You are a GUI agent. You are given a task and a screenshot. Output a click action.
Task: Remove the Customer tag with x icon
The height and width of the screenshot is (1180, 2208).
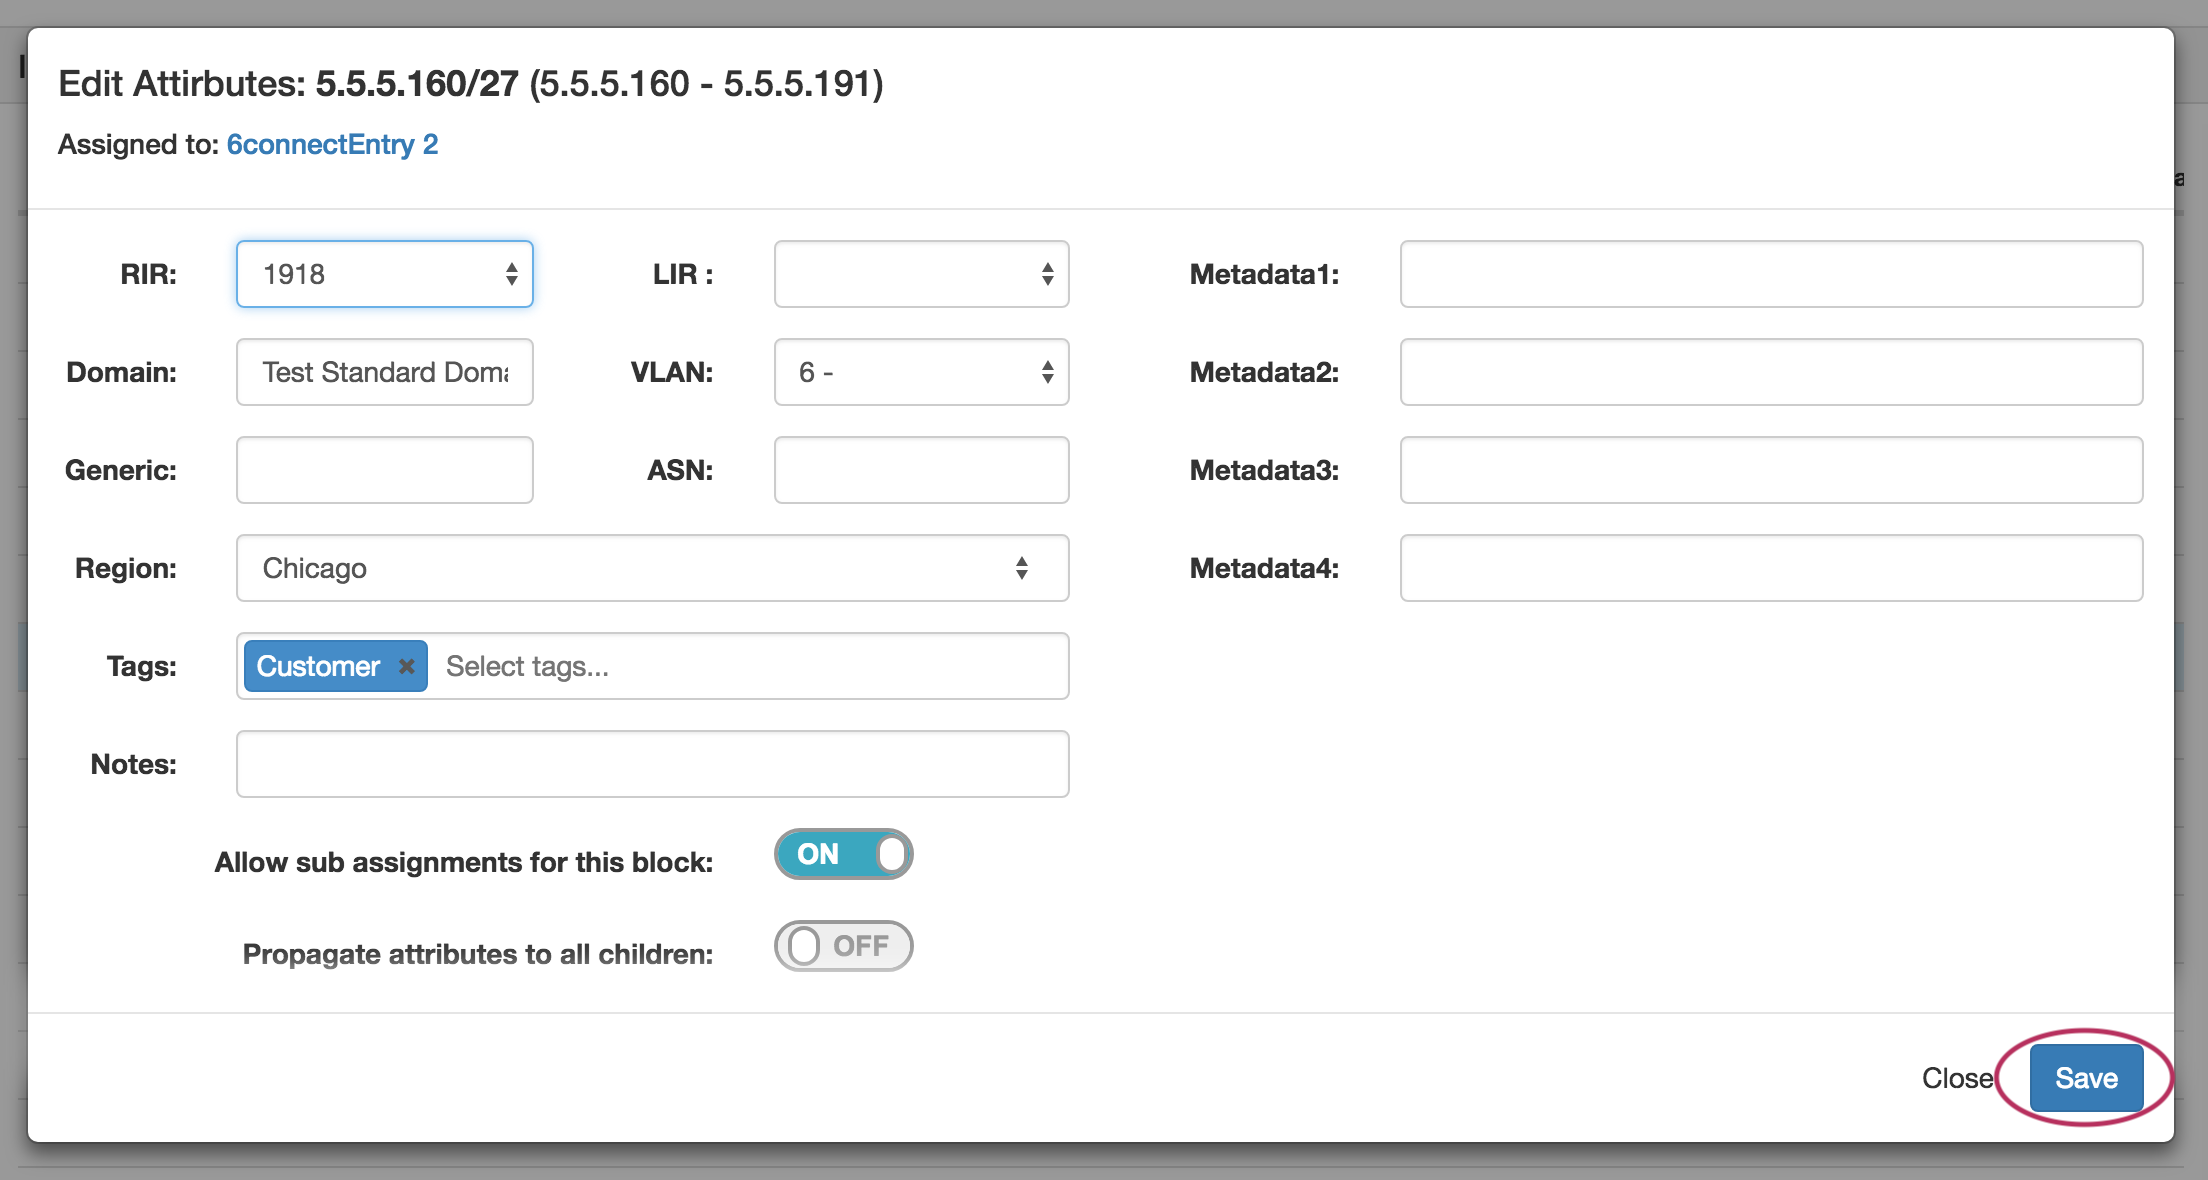[406, 666]
